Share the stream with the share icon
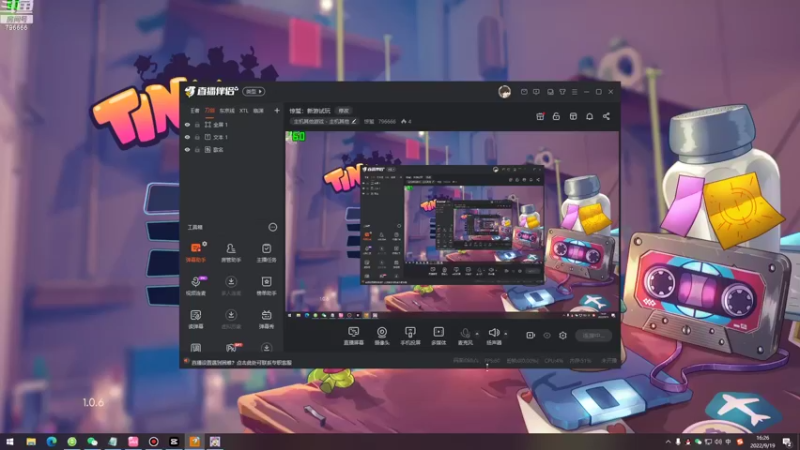The height and width of the screenshot is (450, 800). [606, 116]
